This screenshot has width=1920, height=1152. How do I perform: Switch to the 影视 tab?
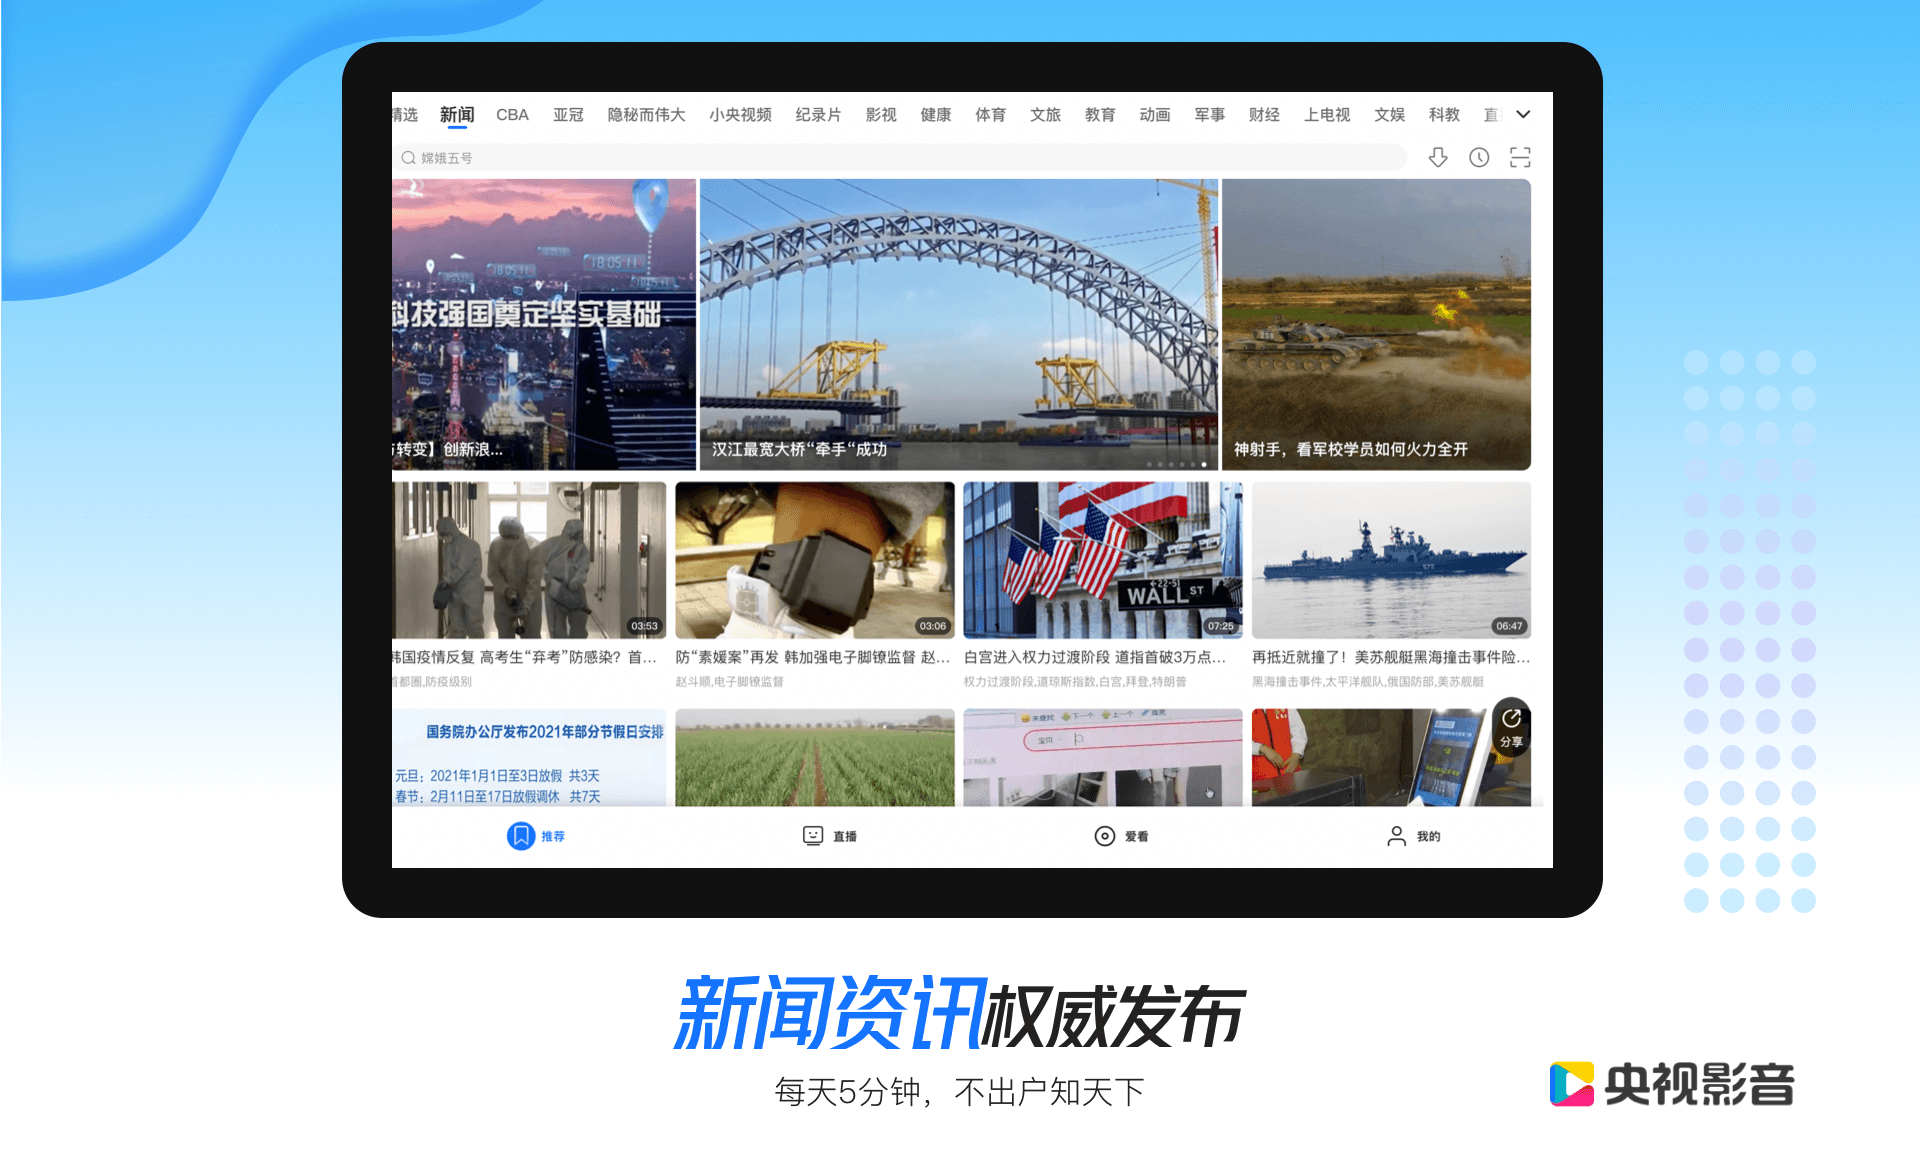[881, 114]
